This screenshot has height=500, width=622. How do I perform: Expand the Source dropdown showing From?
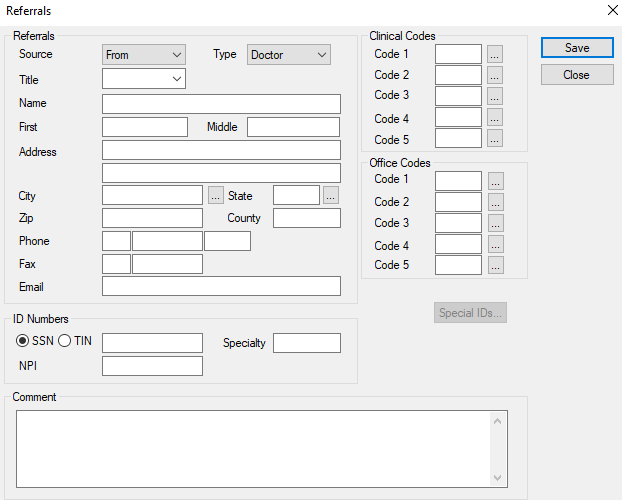coord(144,55)
